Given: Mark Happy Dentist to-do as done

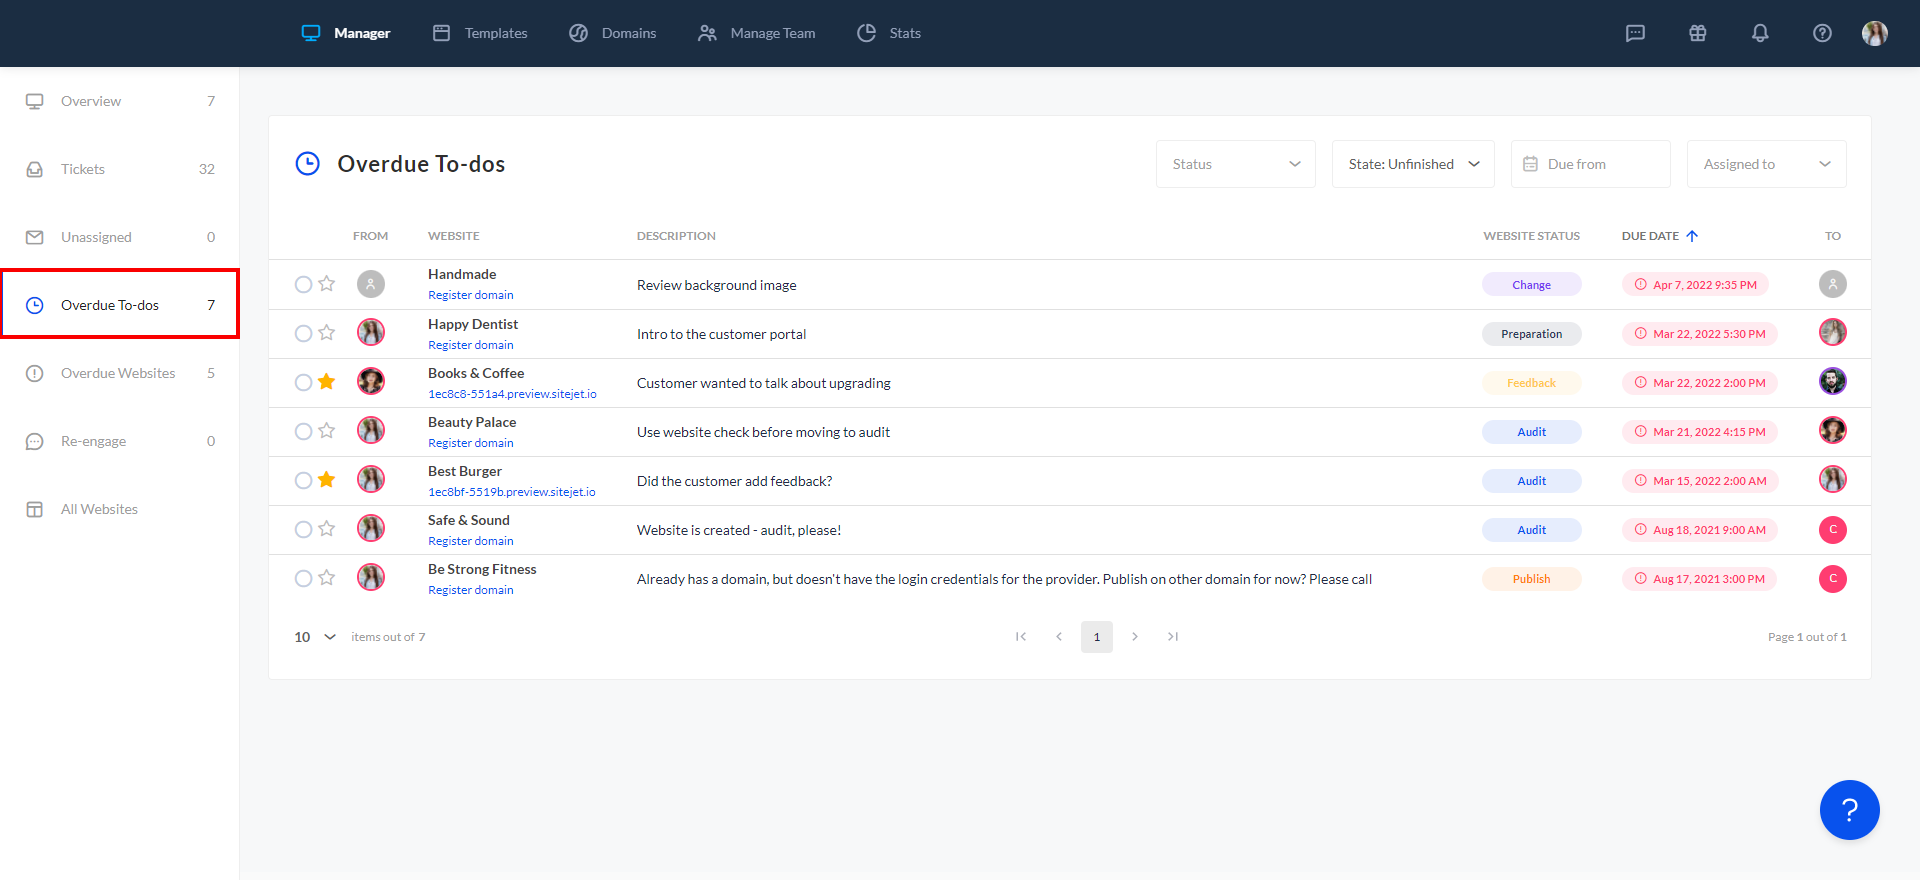Looking at the screenshot, I should tap(303, 334).
